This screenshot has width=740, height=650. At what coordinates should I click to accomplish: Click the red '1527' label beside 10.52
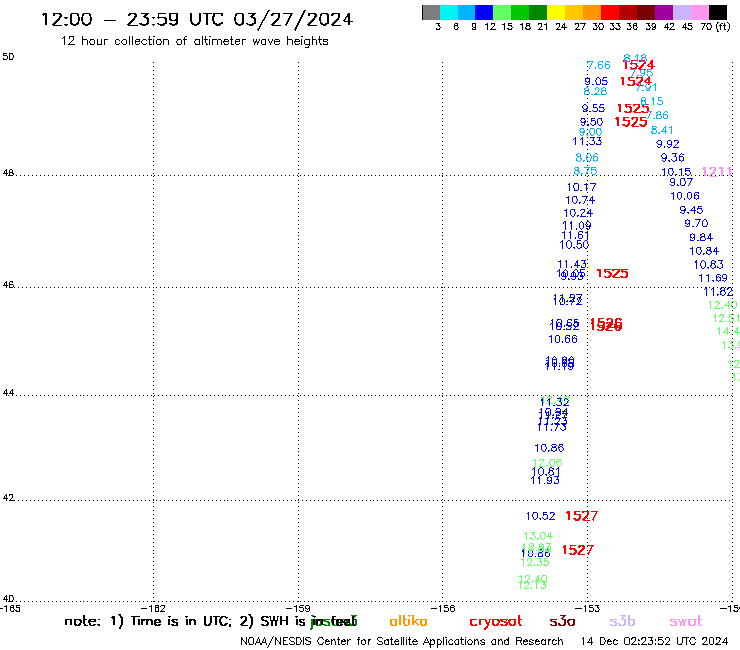[581, 516]
